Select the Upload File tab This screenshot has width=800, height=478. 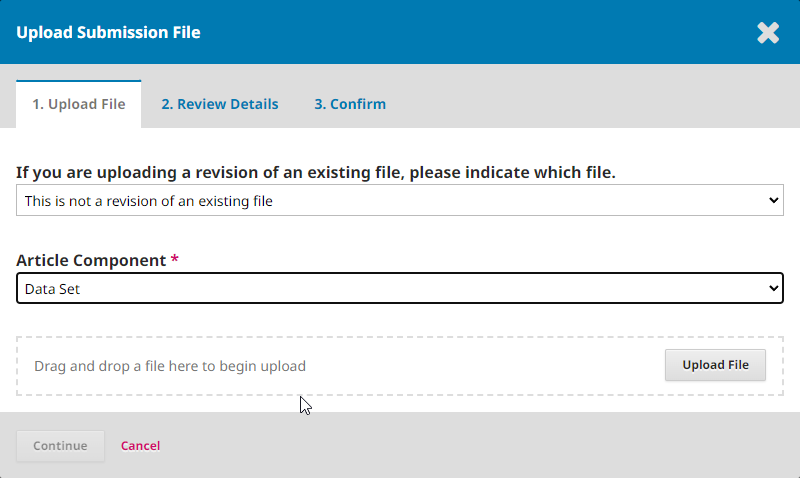(x=79, y=104)
